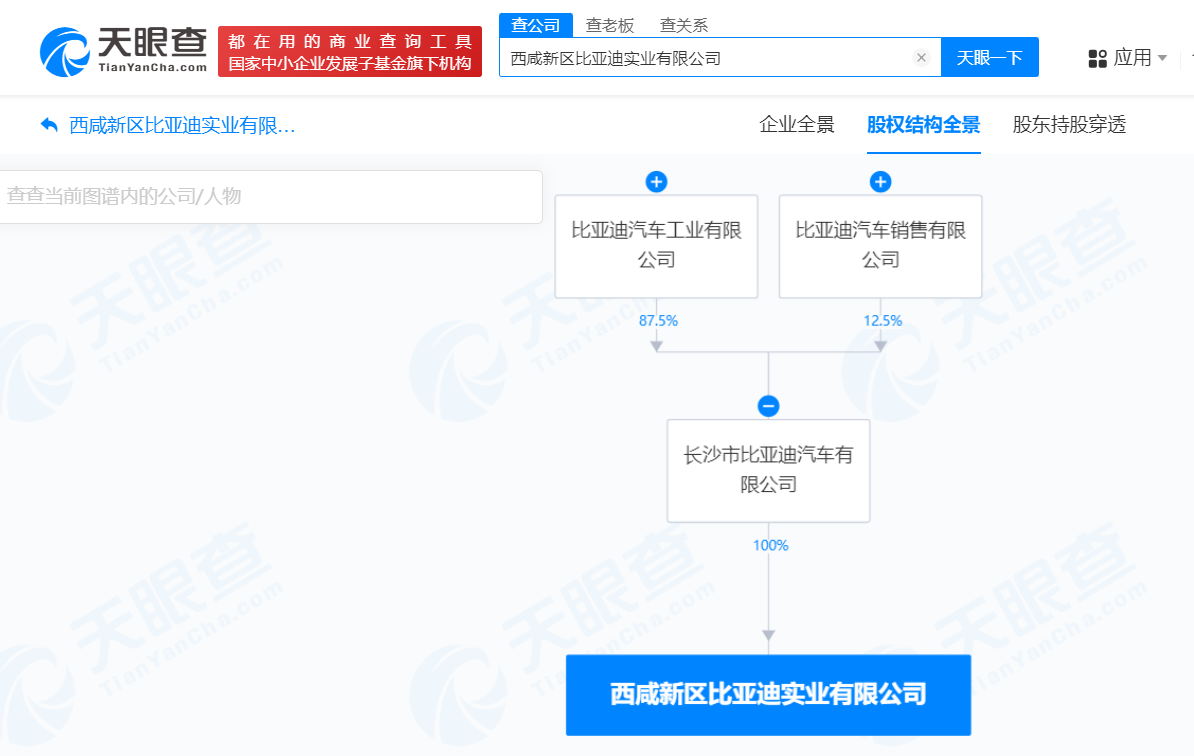Screen dimensions: 1194x756
Task: Click the 西咸新区比亚迪实业有限公司 blue node
Action: (x=768, y=694)
